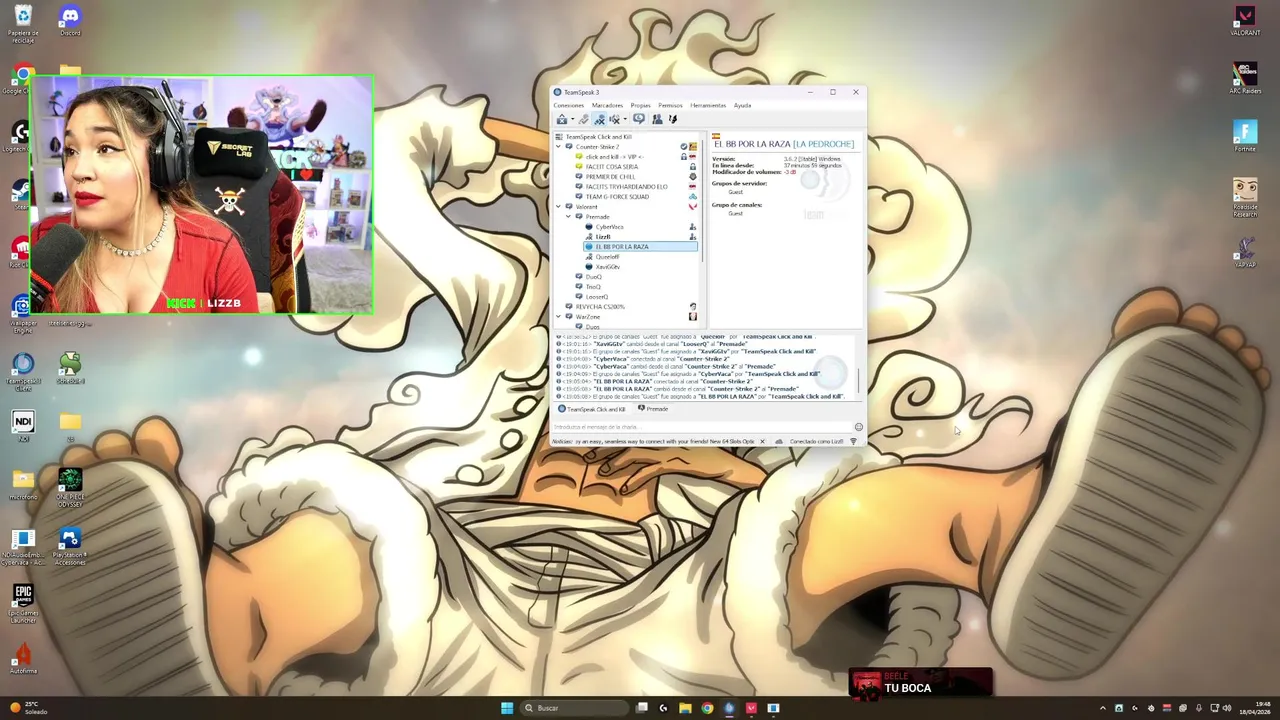Click the Connect to server toolbar icon
Screen dimensions: 1280x720
562,119
